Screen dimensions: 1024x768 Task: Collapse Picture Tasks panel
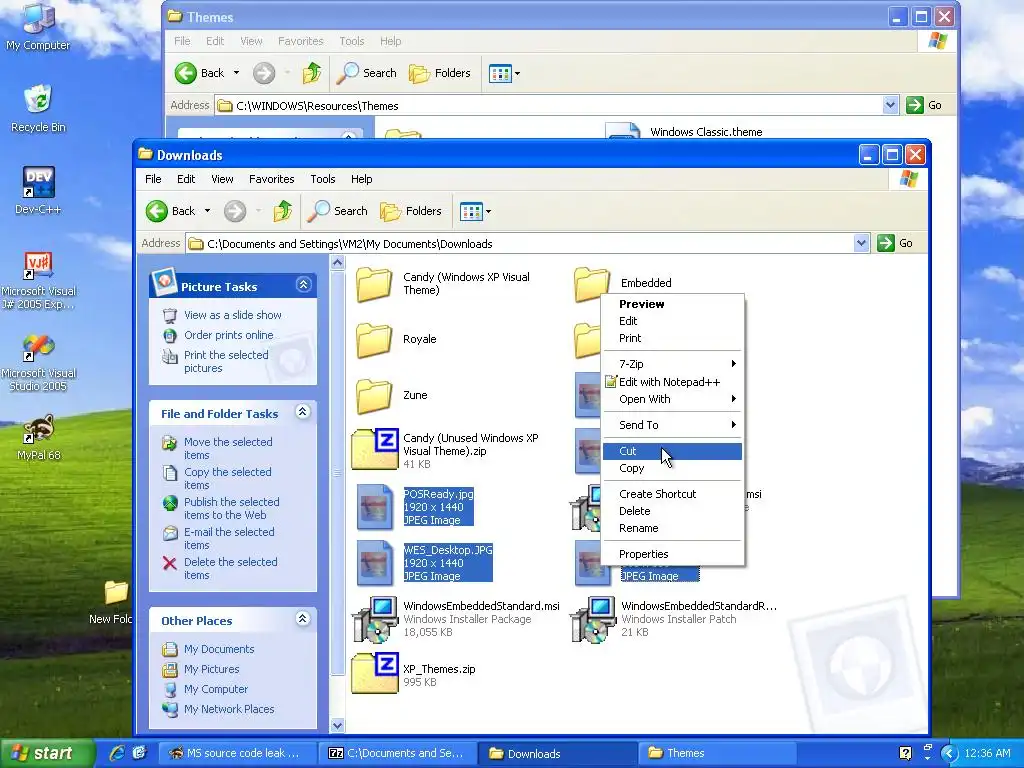[x=303, y=284]
